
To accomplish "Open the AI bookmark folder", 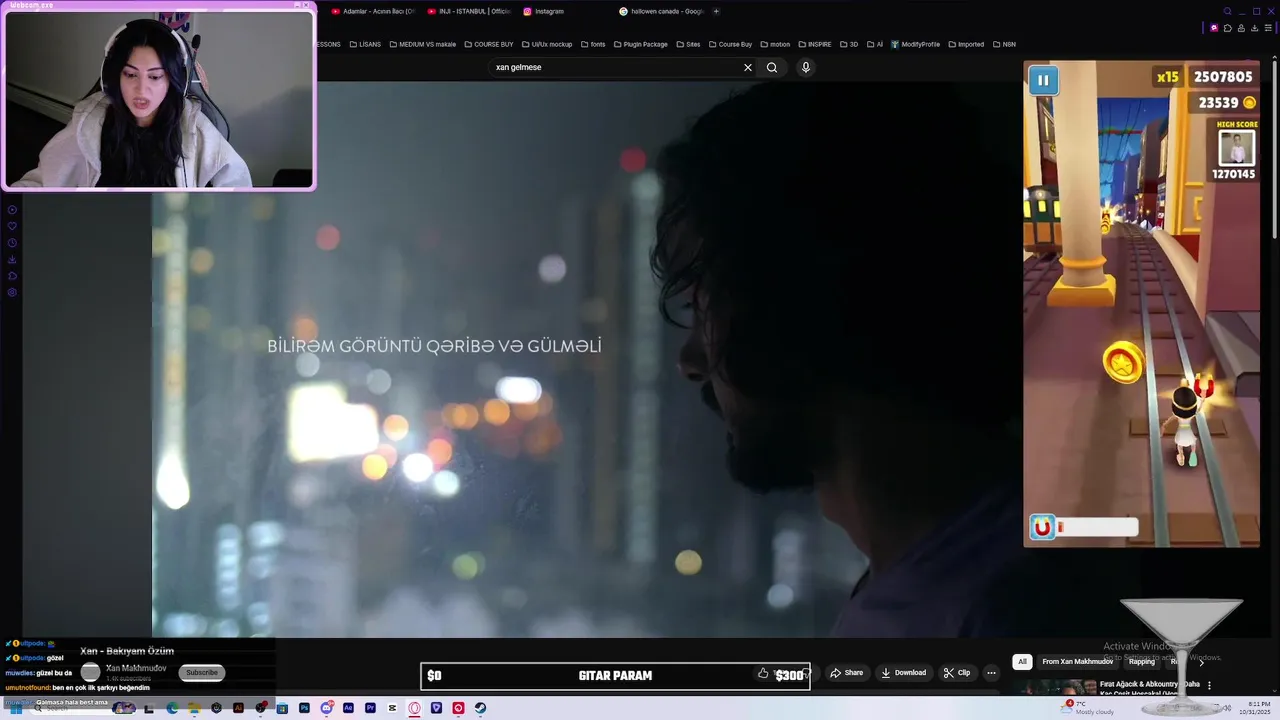I will tap(874, 44).
